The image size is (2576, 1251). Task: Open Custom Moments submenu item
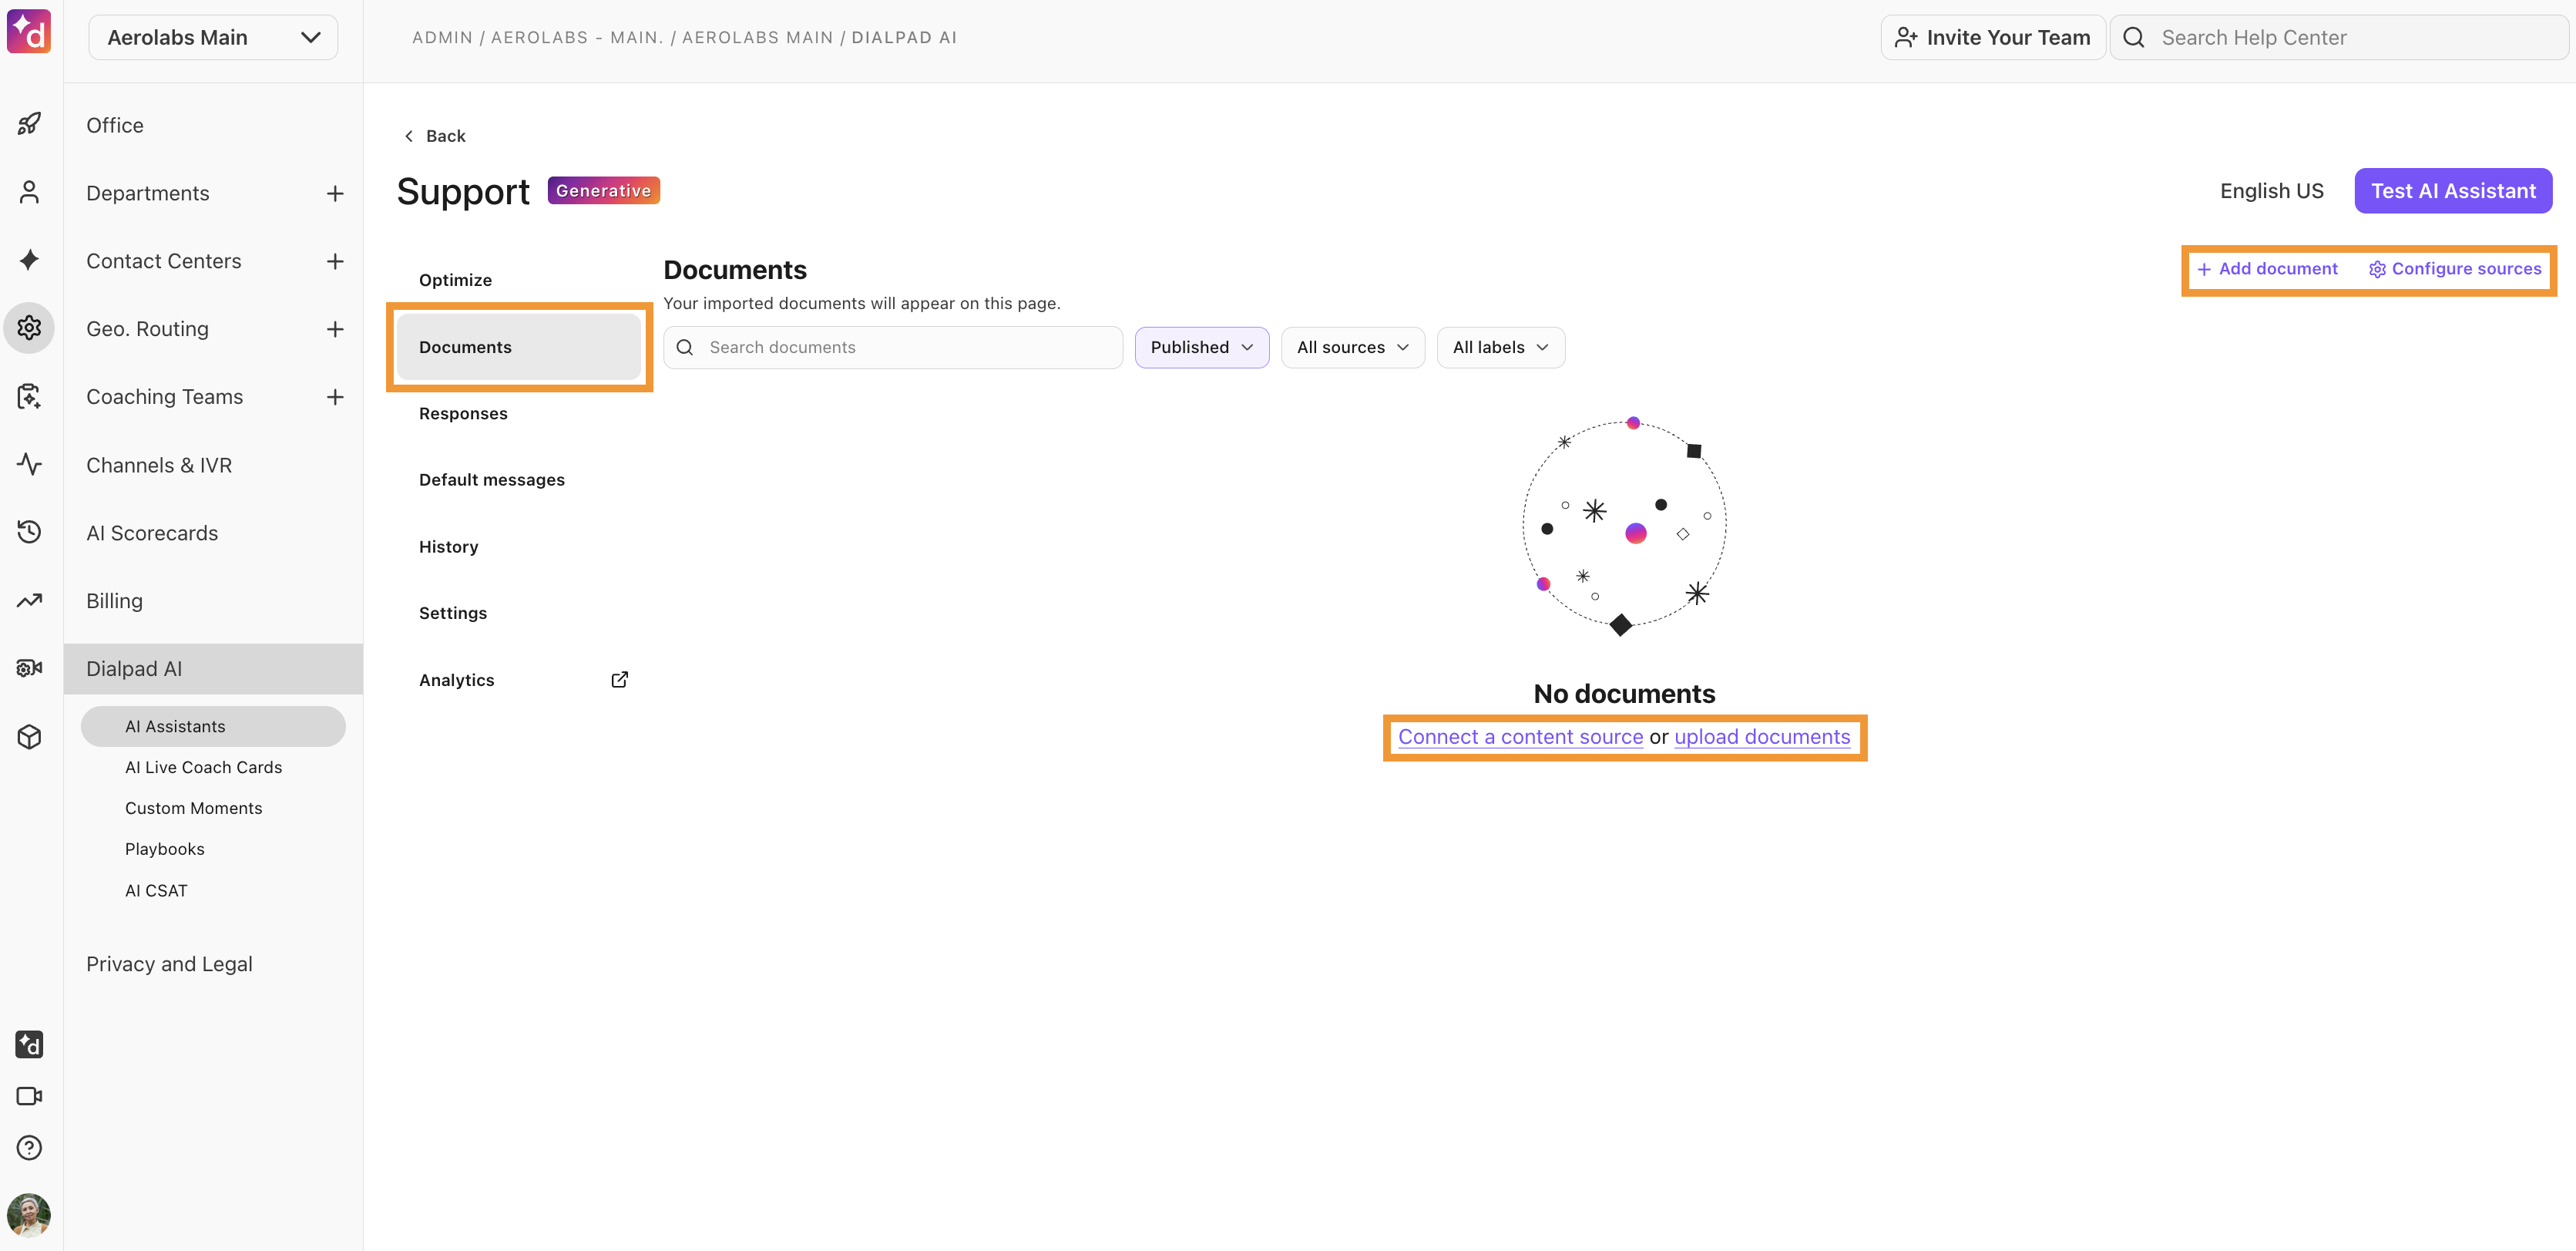click(194, 808)
